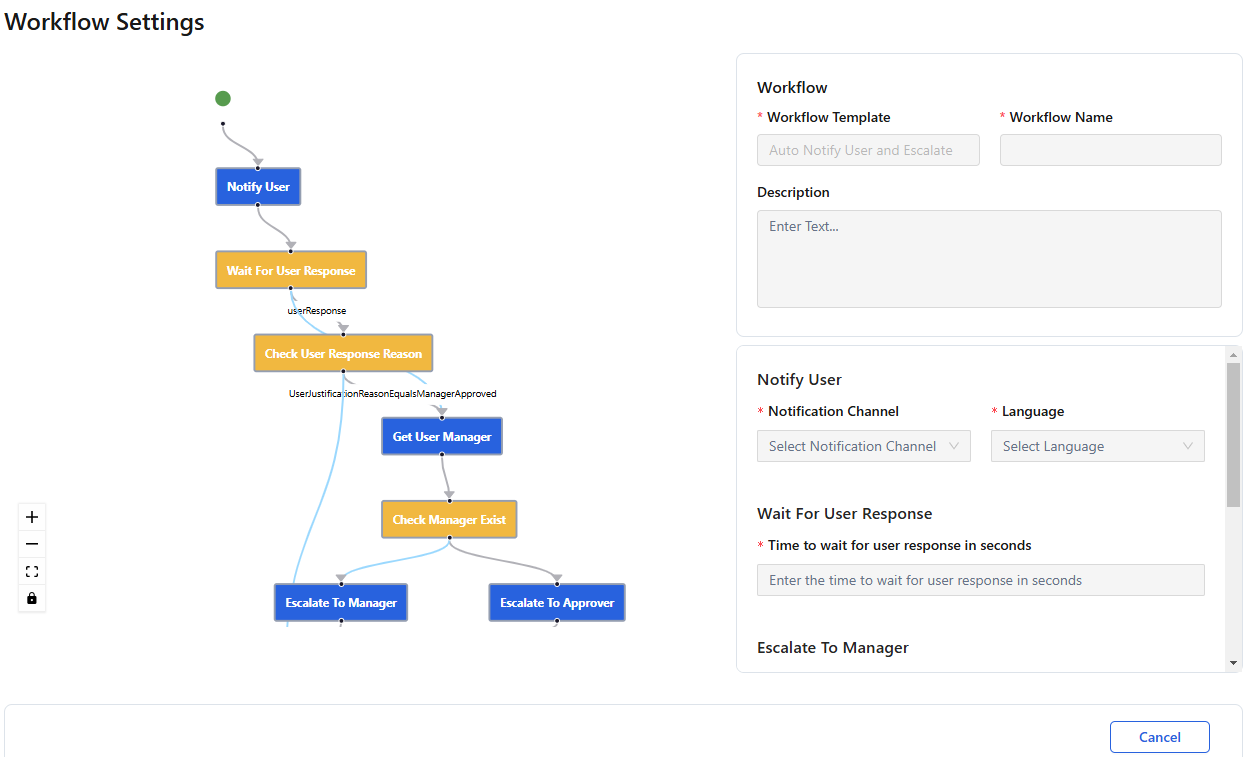This screenshot has width=1247, height=757.
Task: Click the green start node circle
Action: tap(223, 98)
